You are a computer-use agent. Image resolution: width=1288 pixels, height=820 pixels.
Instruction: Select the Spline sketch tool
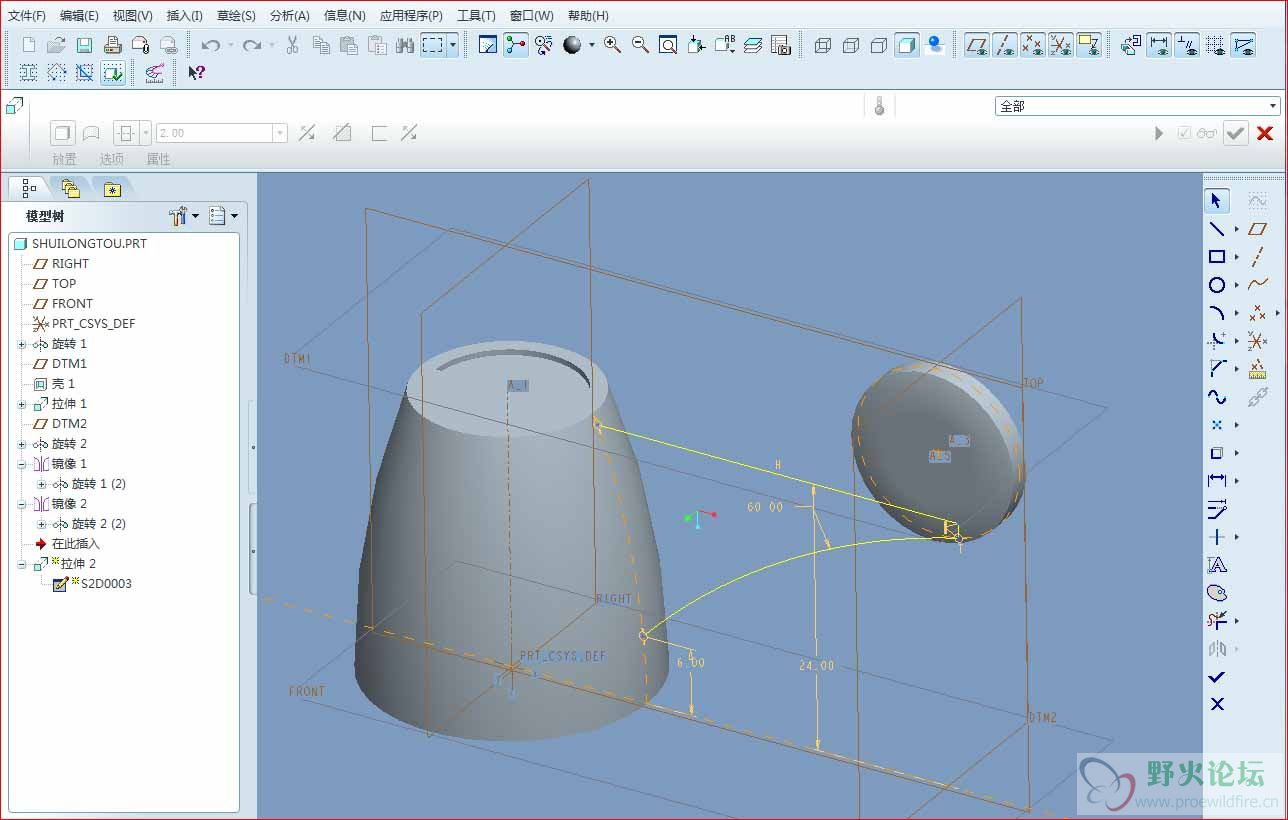[x=1217, y=397]
